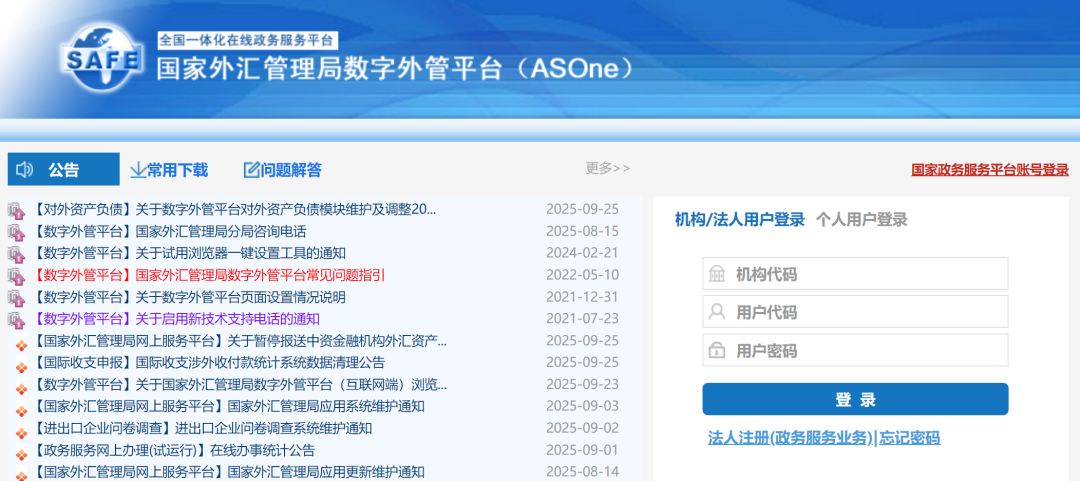Click pinned icon beside 分局咨询电话 notice

(x=16, y=232)
